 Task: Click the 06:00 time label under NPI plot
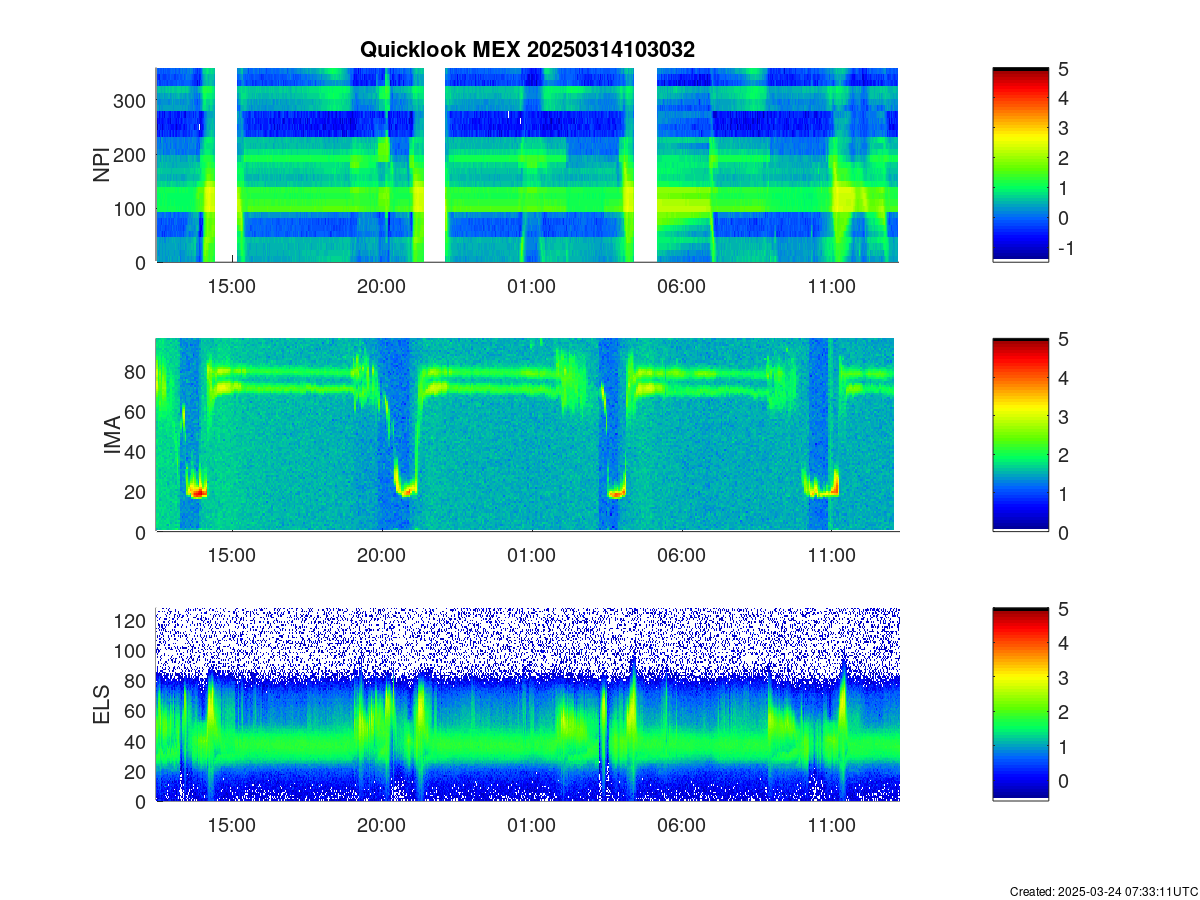coord(681,286)
